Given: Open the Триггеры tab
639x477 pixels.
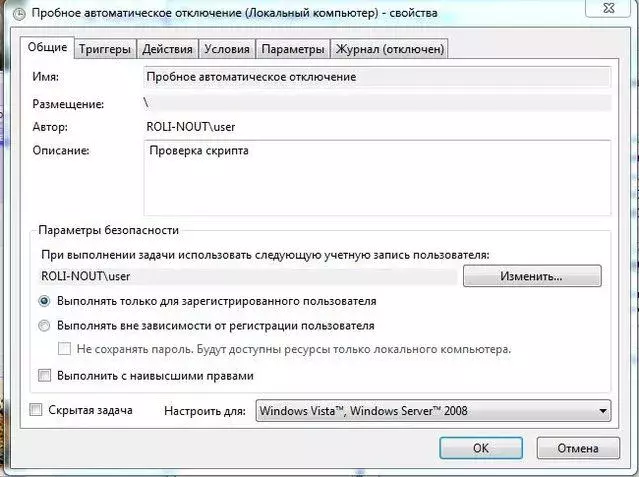Looking at the screenshot, I should click(x=105, y=49).
